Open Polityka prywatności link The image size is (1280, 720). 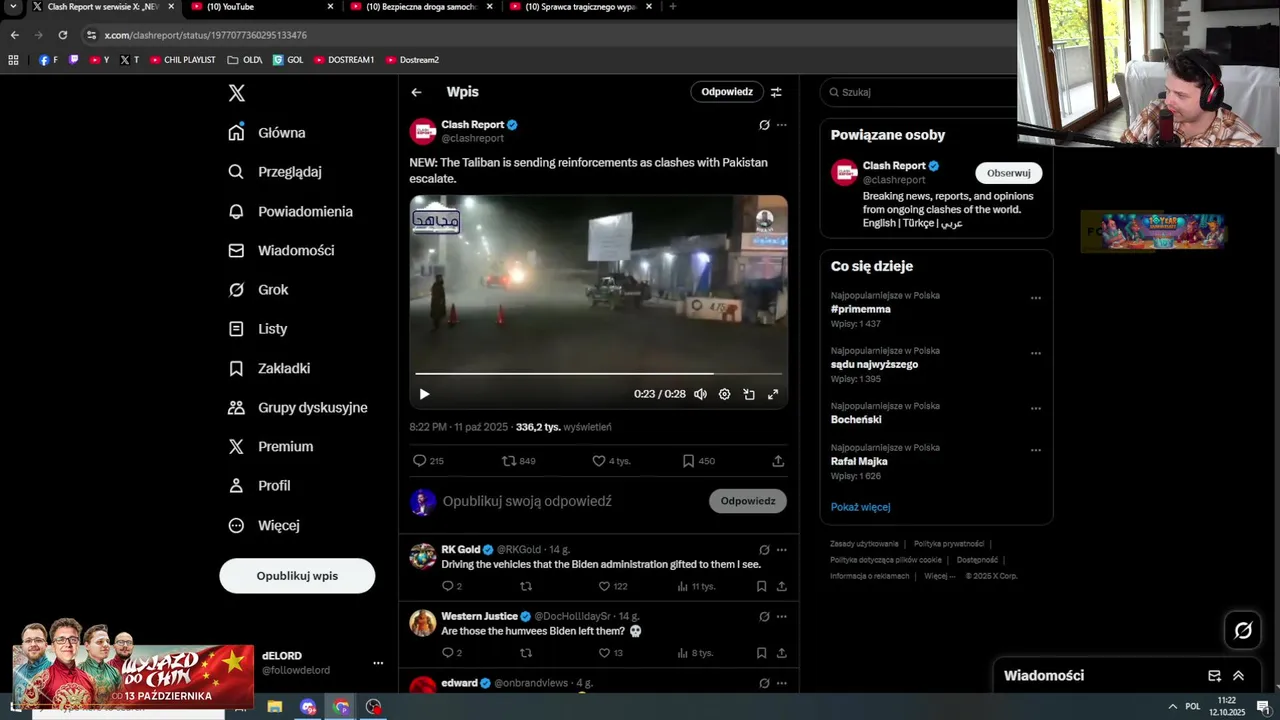[949, 544]
